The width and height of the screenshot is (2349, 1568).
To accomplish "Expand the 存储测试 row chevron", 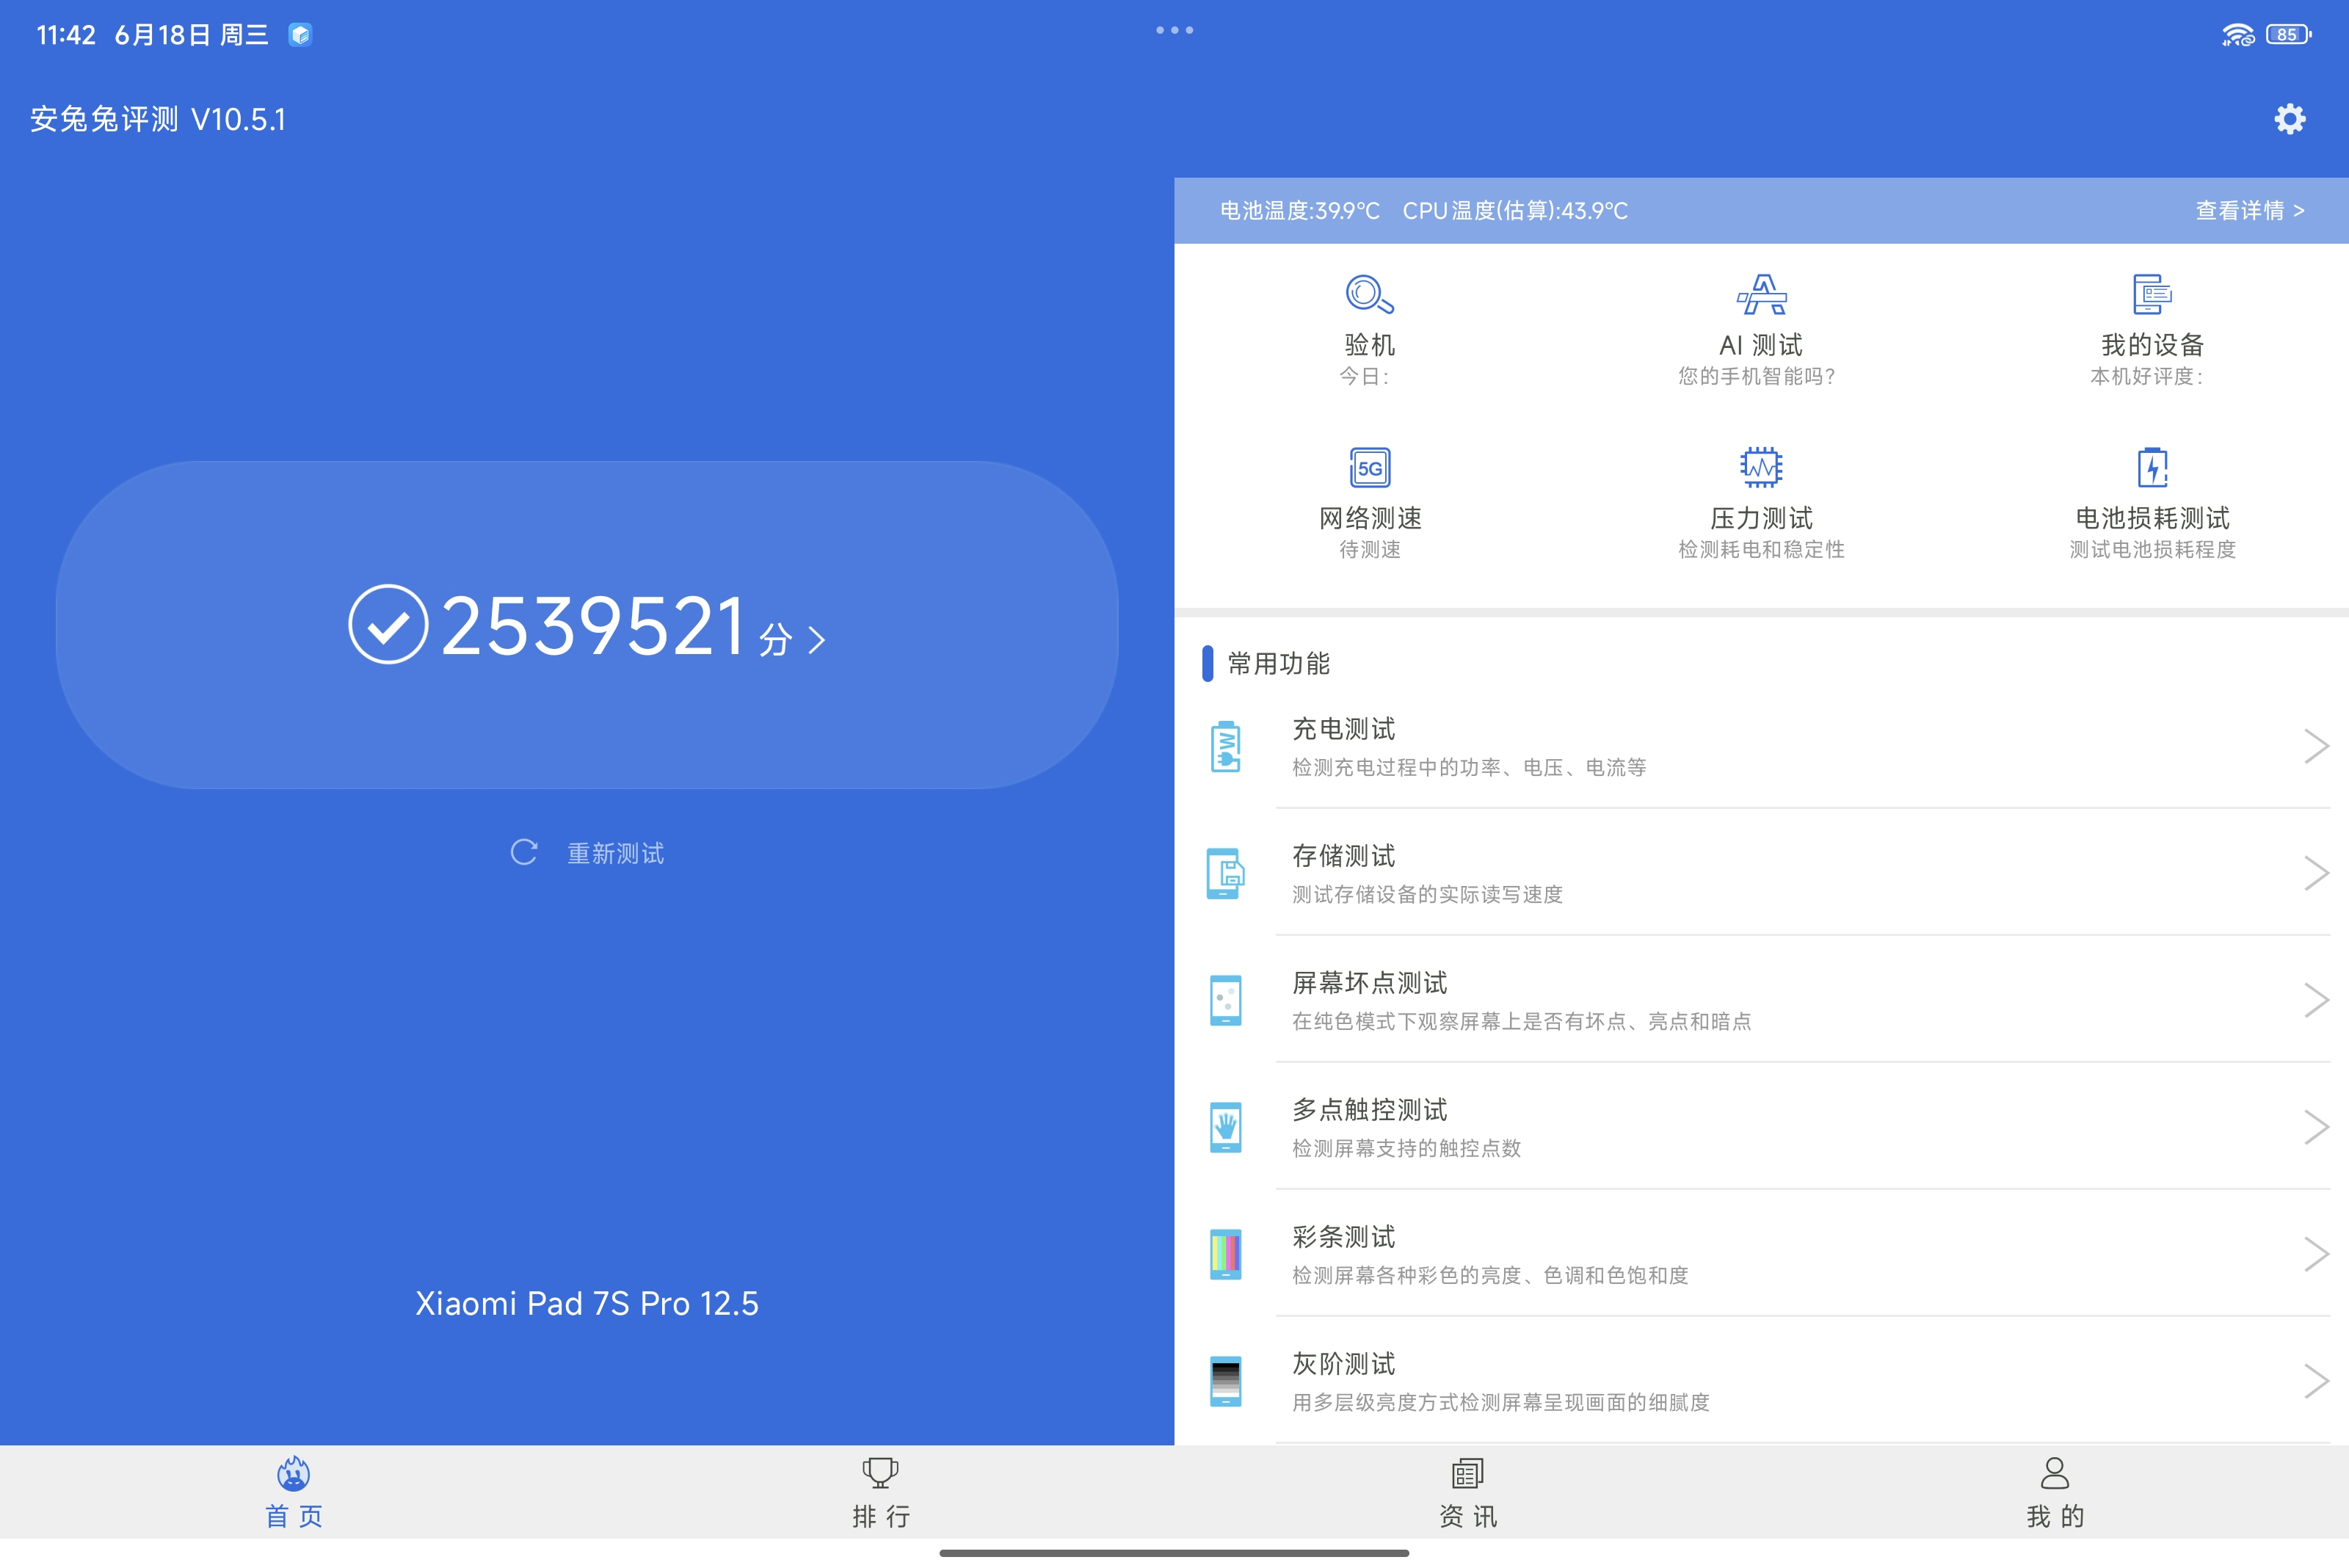I will pyautogui.click(x=2316, y=873).
